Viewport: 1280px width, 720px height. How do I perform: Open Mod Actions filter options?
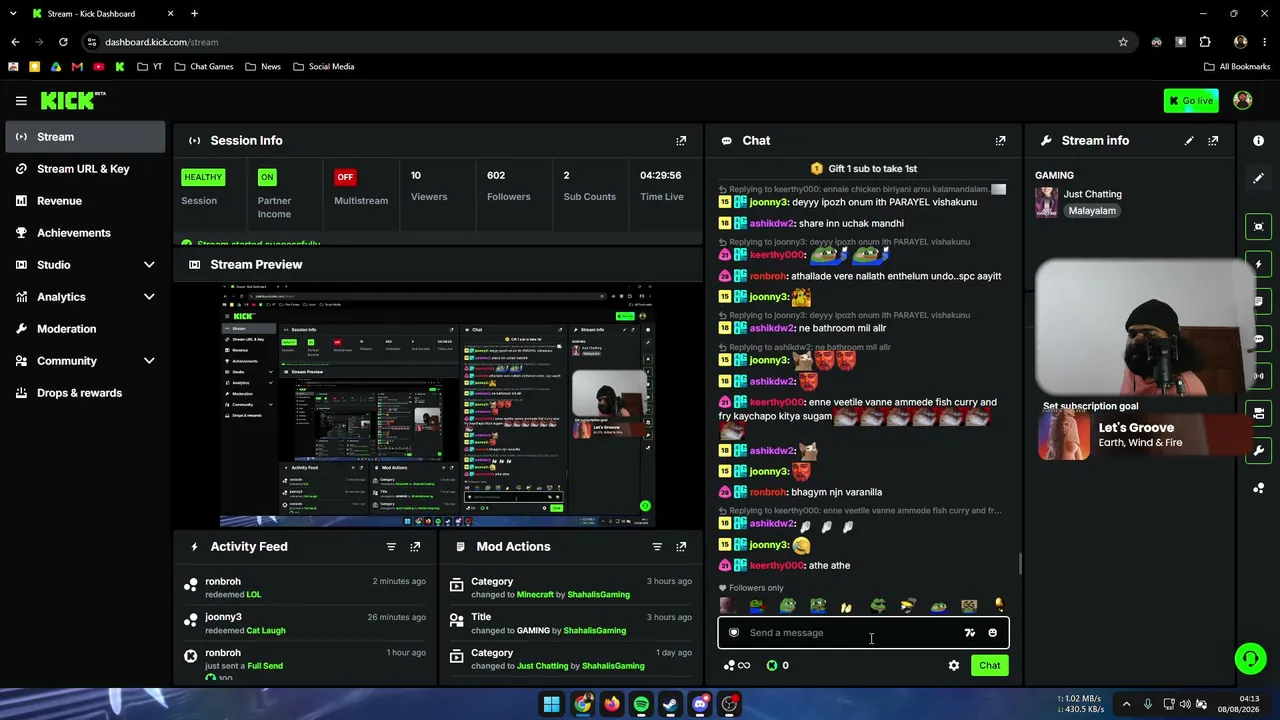[x=657, y=547]
